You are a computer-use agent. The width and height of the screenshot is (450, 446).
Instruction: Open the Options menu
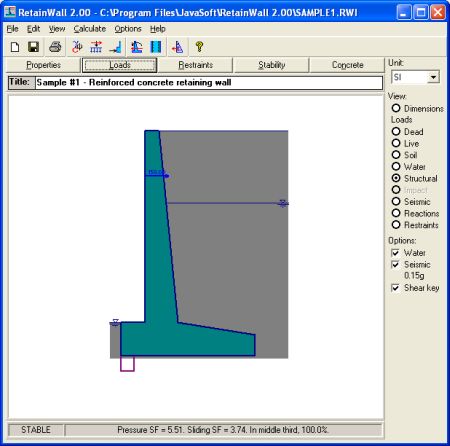(128, 29)
